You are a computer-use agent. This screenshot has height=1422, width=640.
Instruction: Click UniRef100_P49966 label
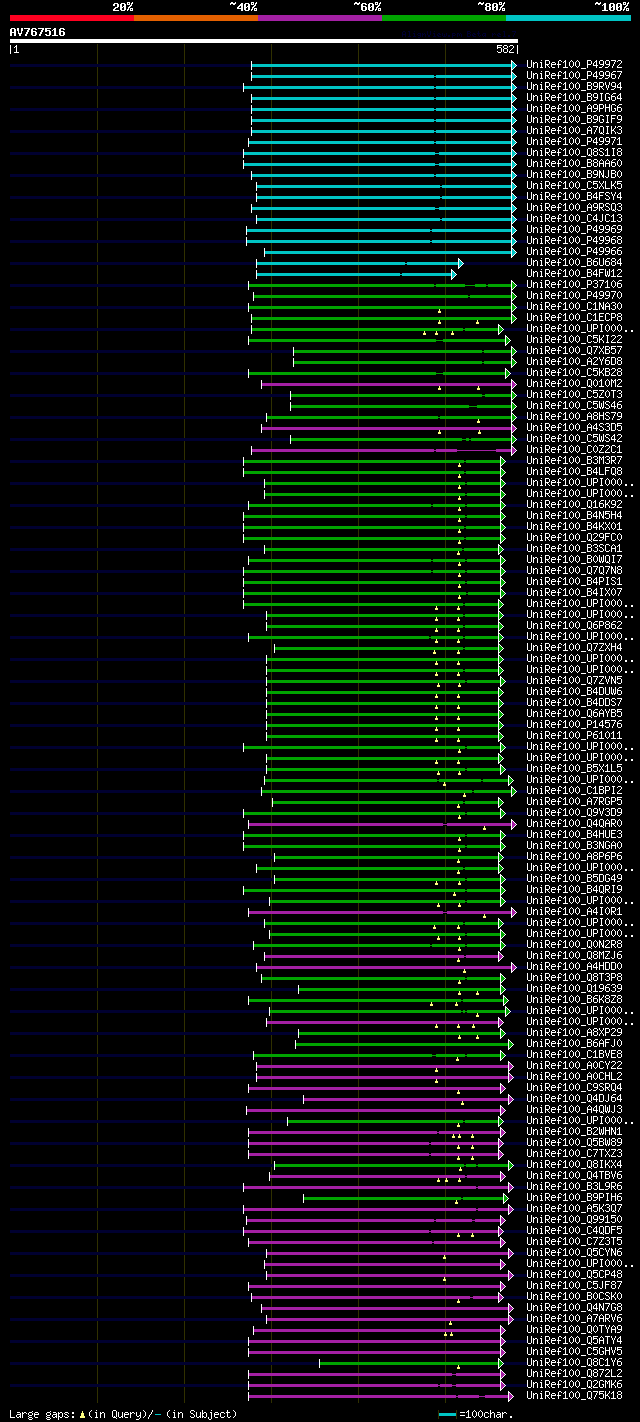coord(574,251)
